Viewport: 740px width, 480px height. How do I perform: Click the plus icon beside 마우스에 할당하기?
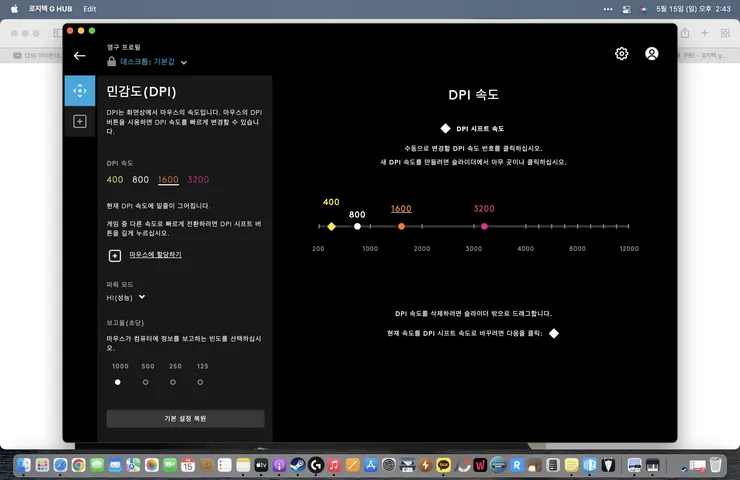[x=115, y=255]
